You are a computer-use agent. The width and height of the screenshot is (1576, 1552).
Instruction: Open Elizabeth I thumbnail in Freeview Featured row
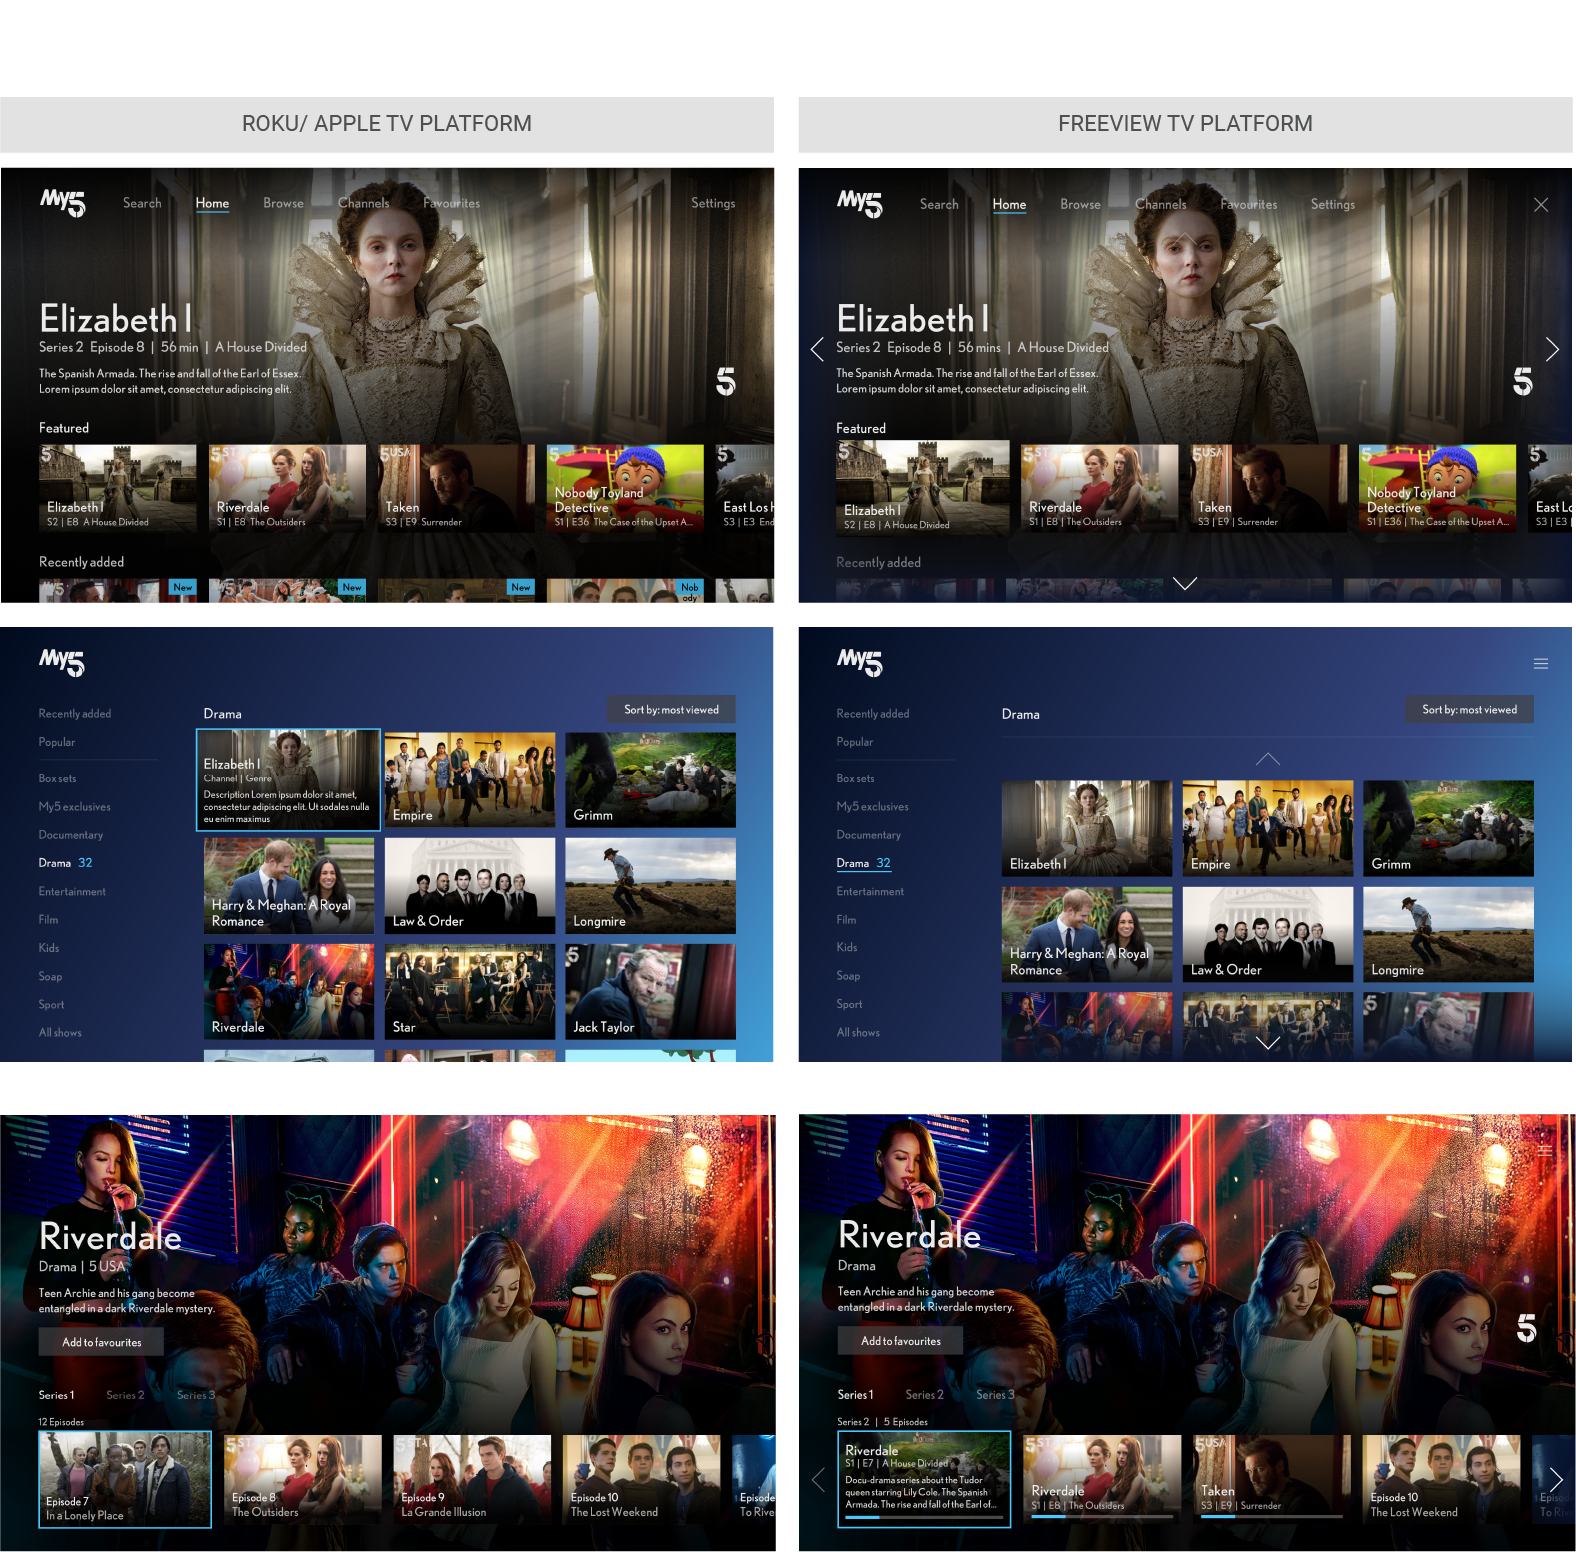[922, 487]
